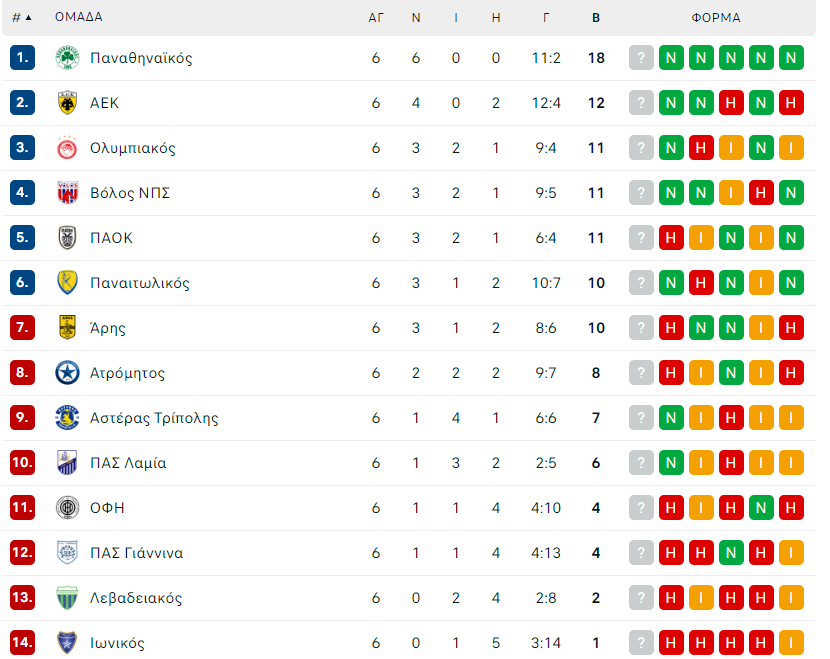830x659 pixels.
Task: Sort table by the # rank column arrow
Action: [x=22, y=17]
